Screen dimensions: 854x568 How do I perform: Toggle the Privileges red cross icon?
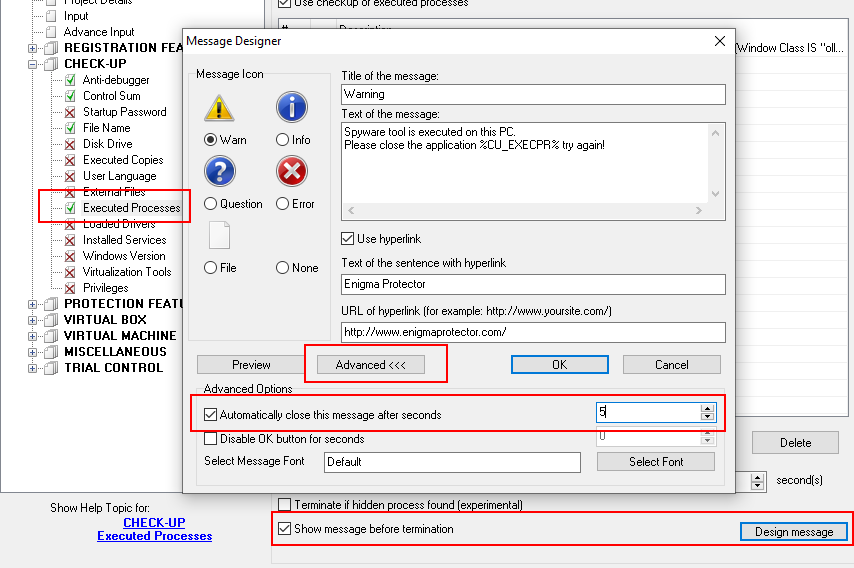(x=70, y=288)
